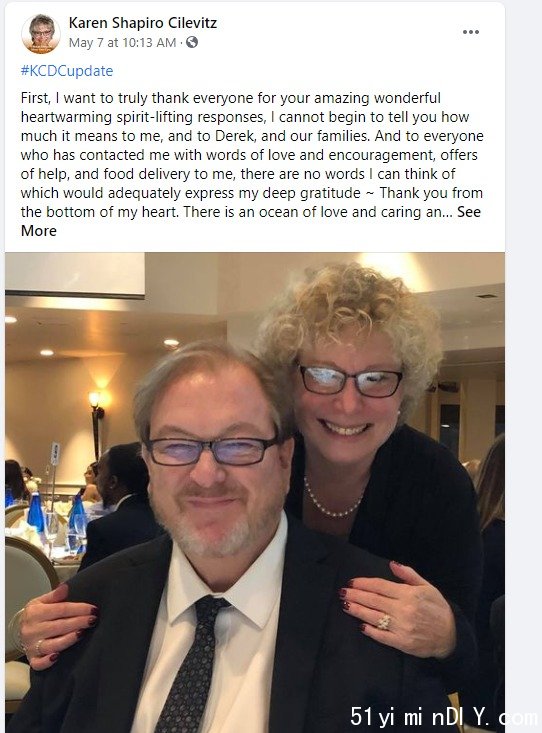
Task: Click the globe public audience icon
Action: [192, 43]
